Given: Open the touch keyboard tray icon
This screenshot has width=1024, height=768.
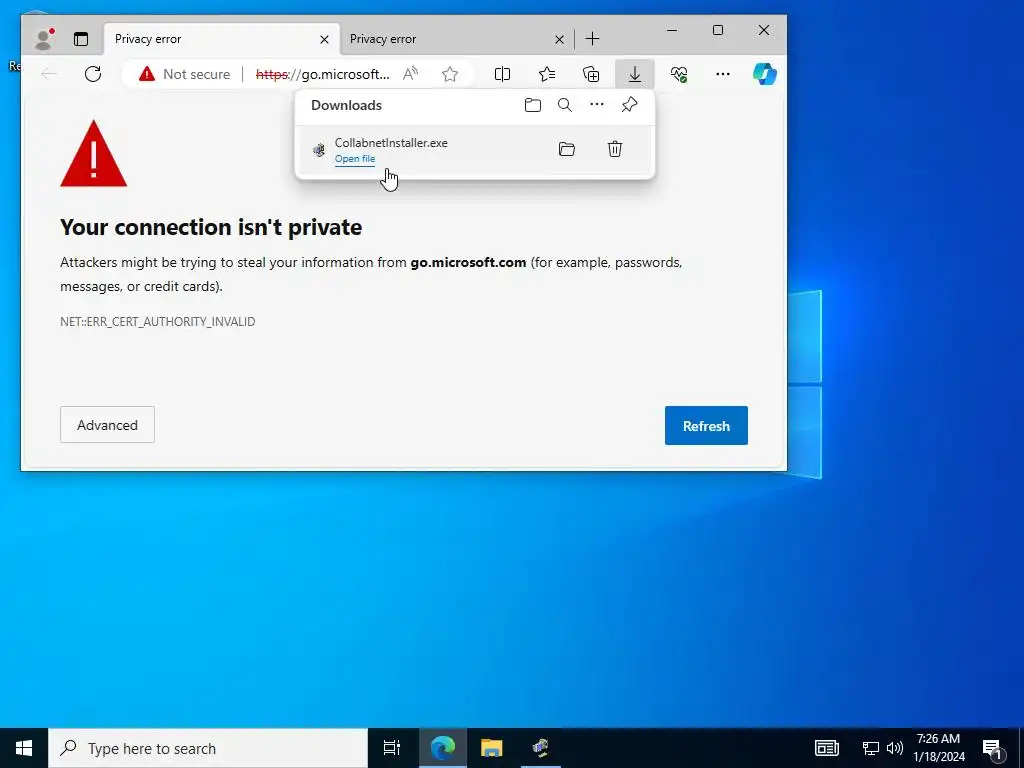Looking at the screenshot, I should 826,748.
